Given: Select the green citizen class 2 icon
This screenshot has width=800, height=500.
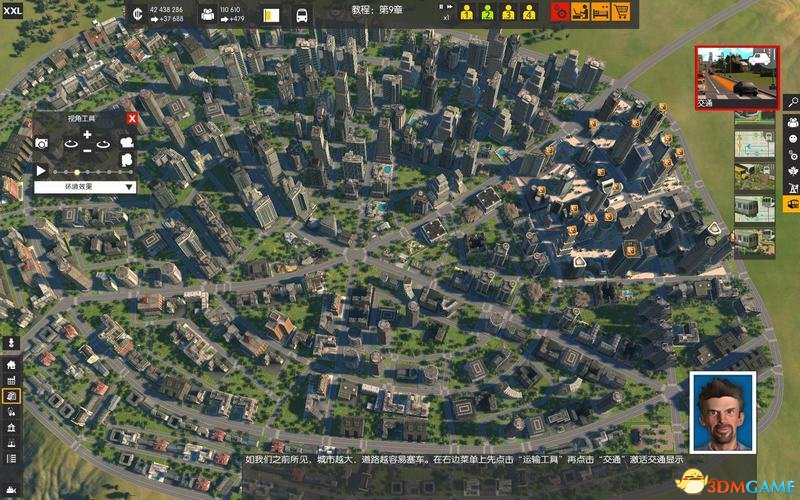Looking at the screenshot, I should pyautogui.click(x=487, y=12).
